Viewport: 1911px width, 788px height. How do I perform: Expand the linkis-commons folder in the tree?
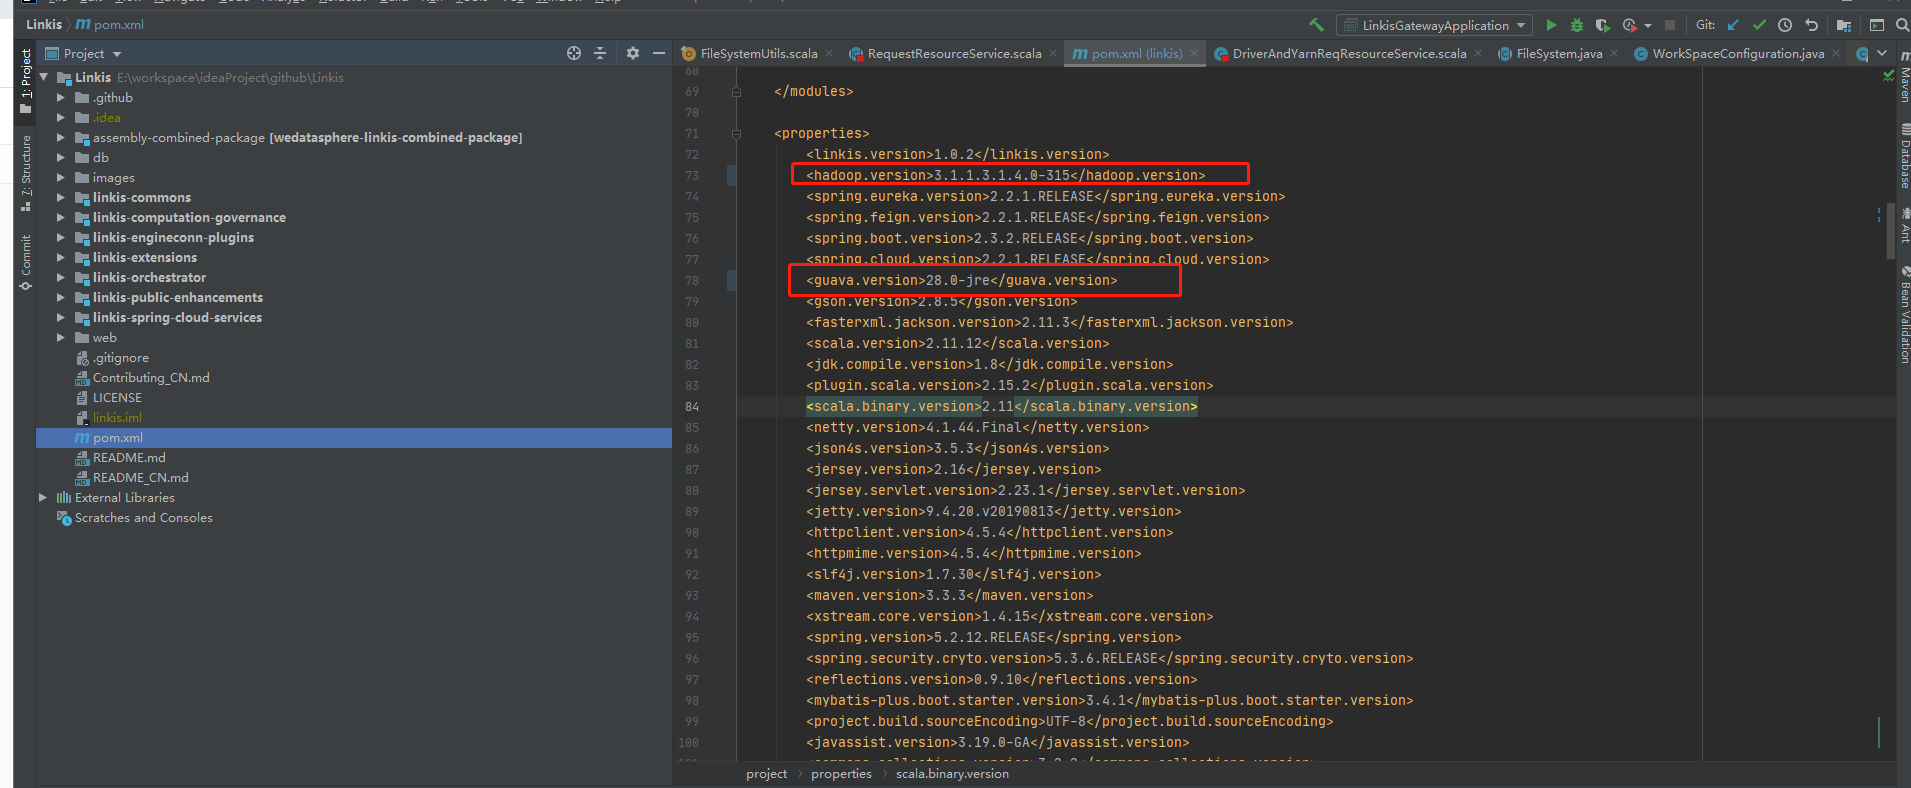click(x=61, y=198)
